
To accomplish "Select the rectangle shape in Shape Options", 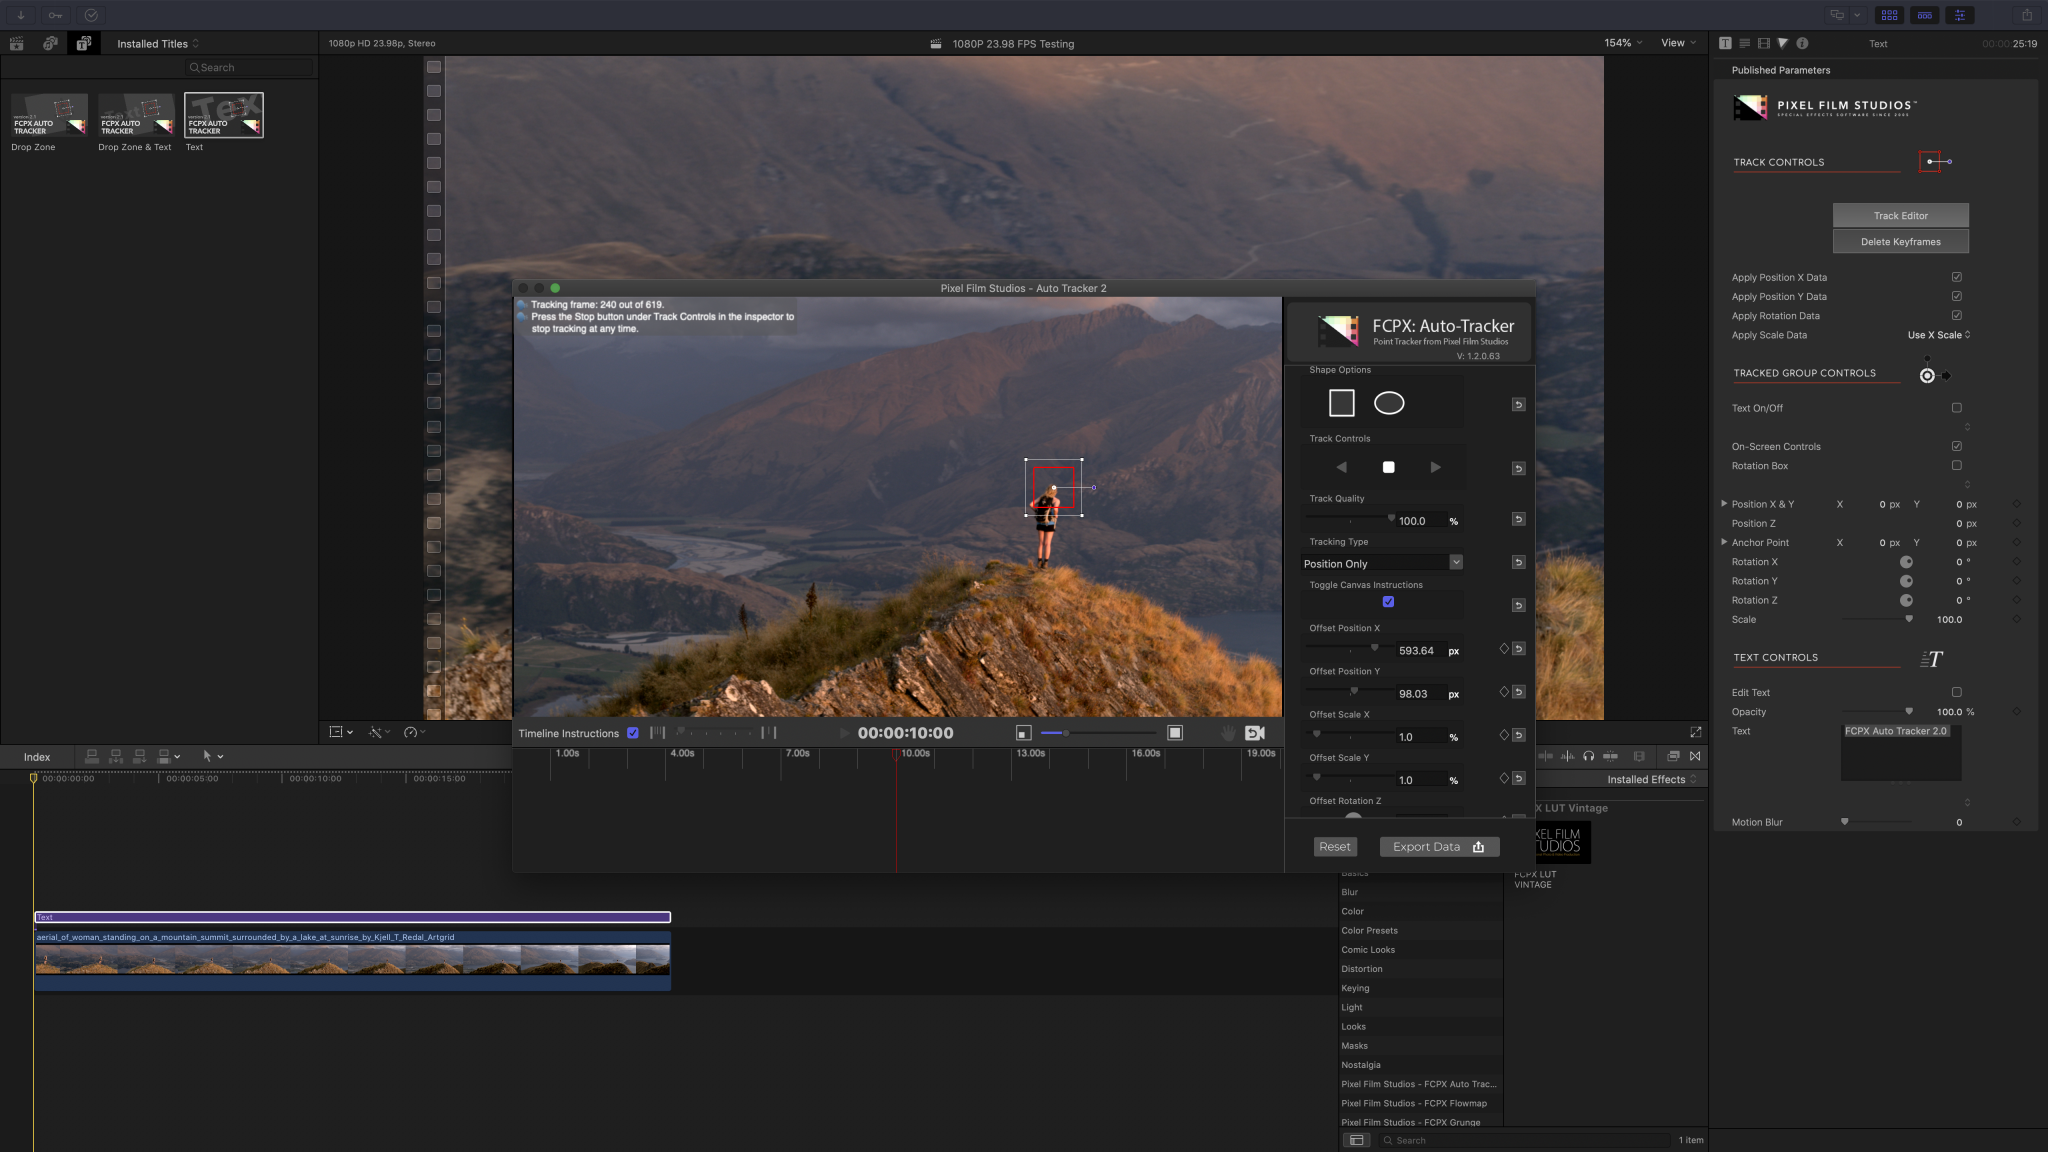I will click(x=1340, y=402).
